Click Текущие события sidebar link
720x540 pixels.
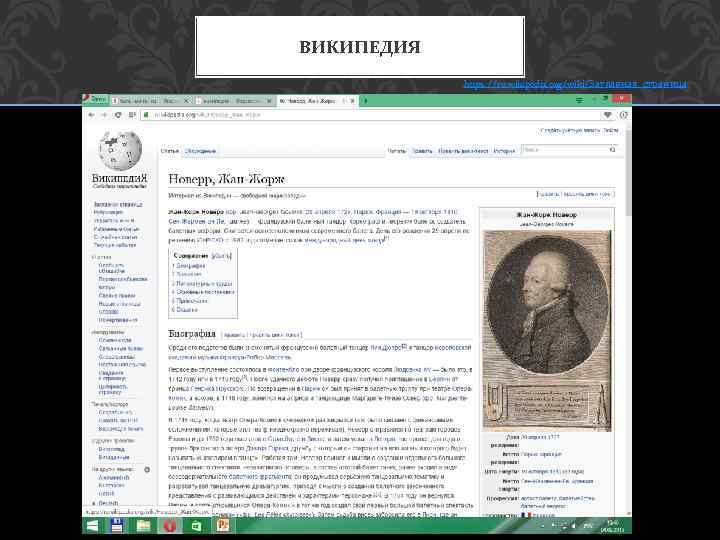115,245
